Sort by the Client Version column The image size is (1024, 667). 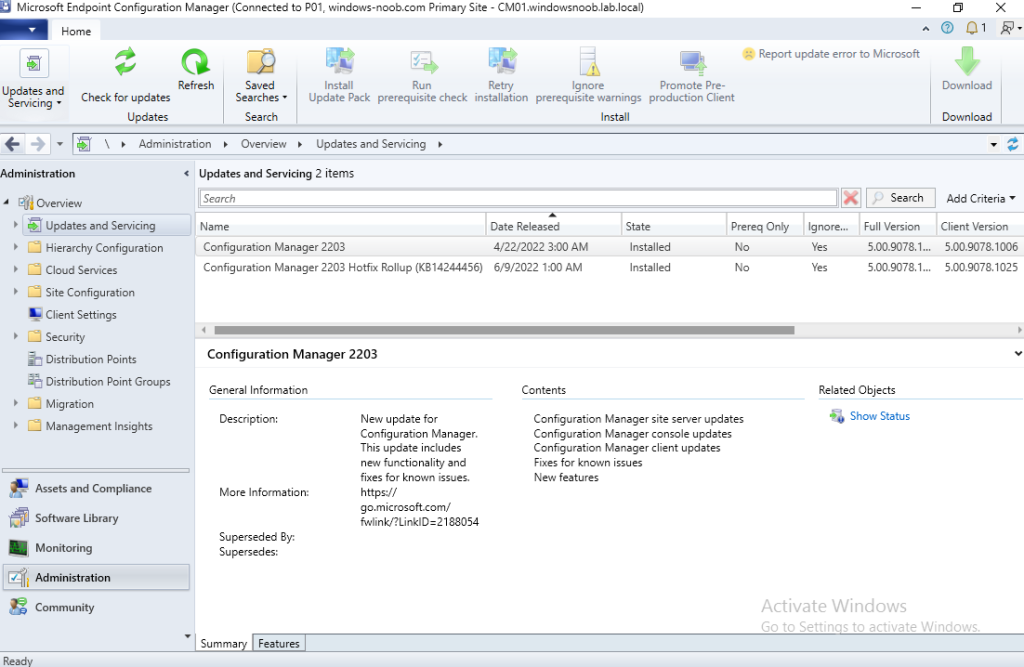pyautogui.click(x=980, y=226)
